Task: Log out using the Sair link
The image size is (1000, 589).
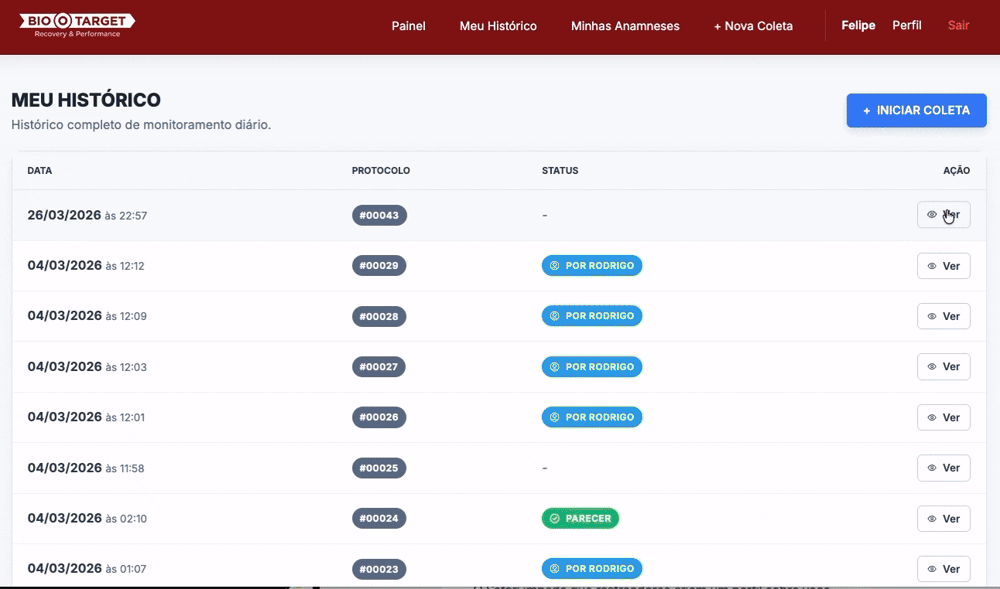Action: click(958, 26)
